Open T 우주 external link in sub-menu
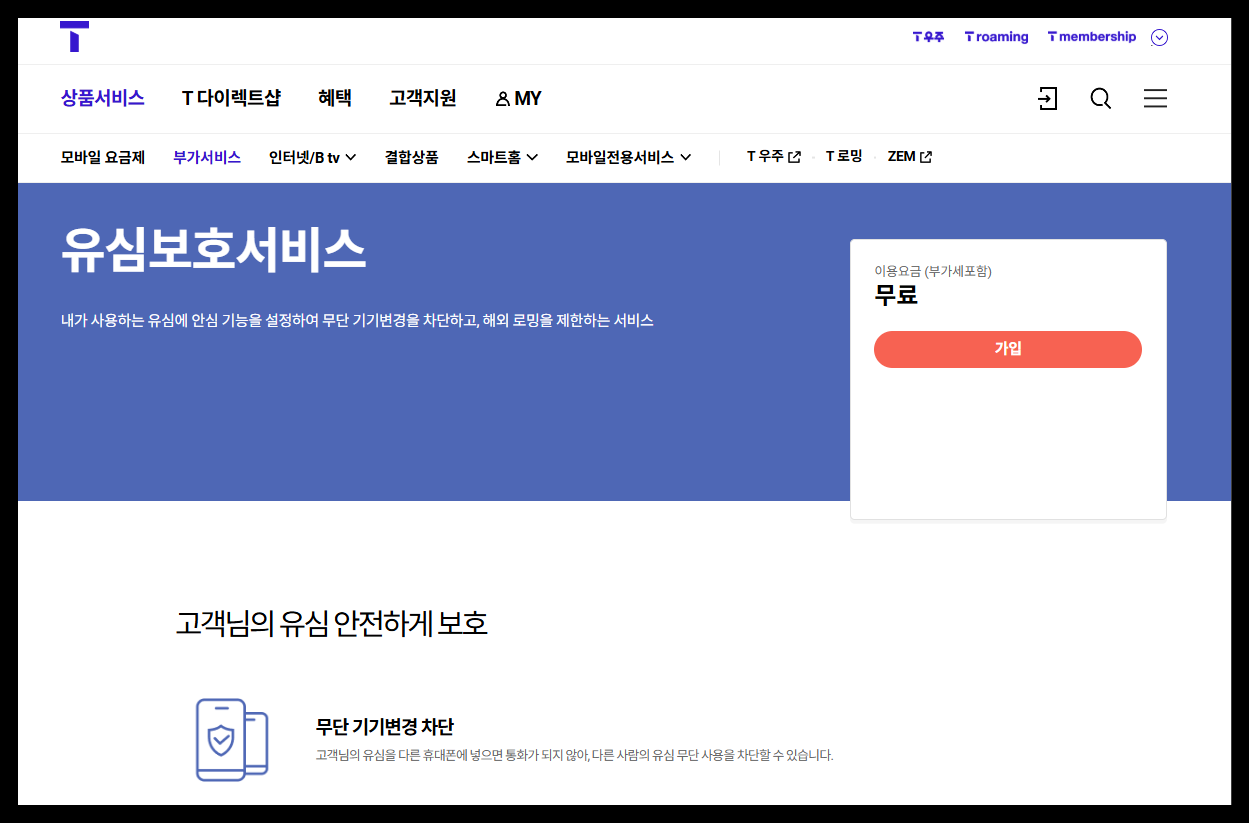The width and height of the screenshot is (1249, 823). (x=774, y=157)
